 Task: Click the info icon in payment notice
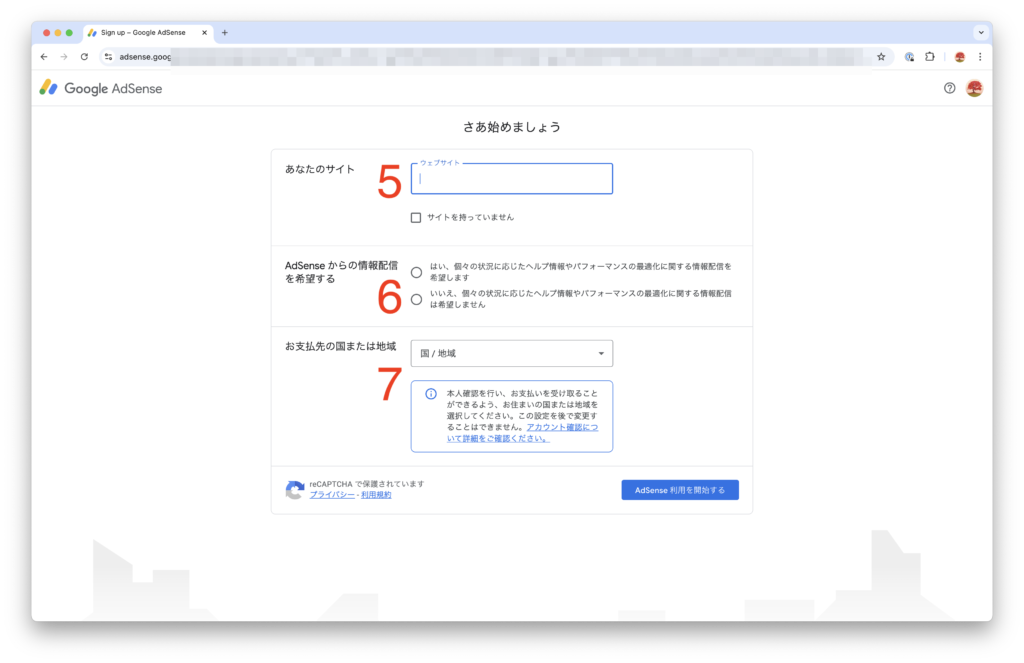(431, 394)
